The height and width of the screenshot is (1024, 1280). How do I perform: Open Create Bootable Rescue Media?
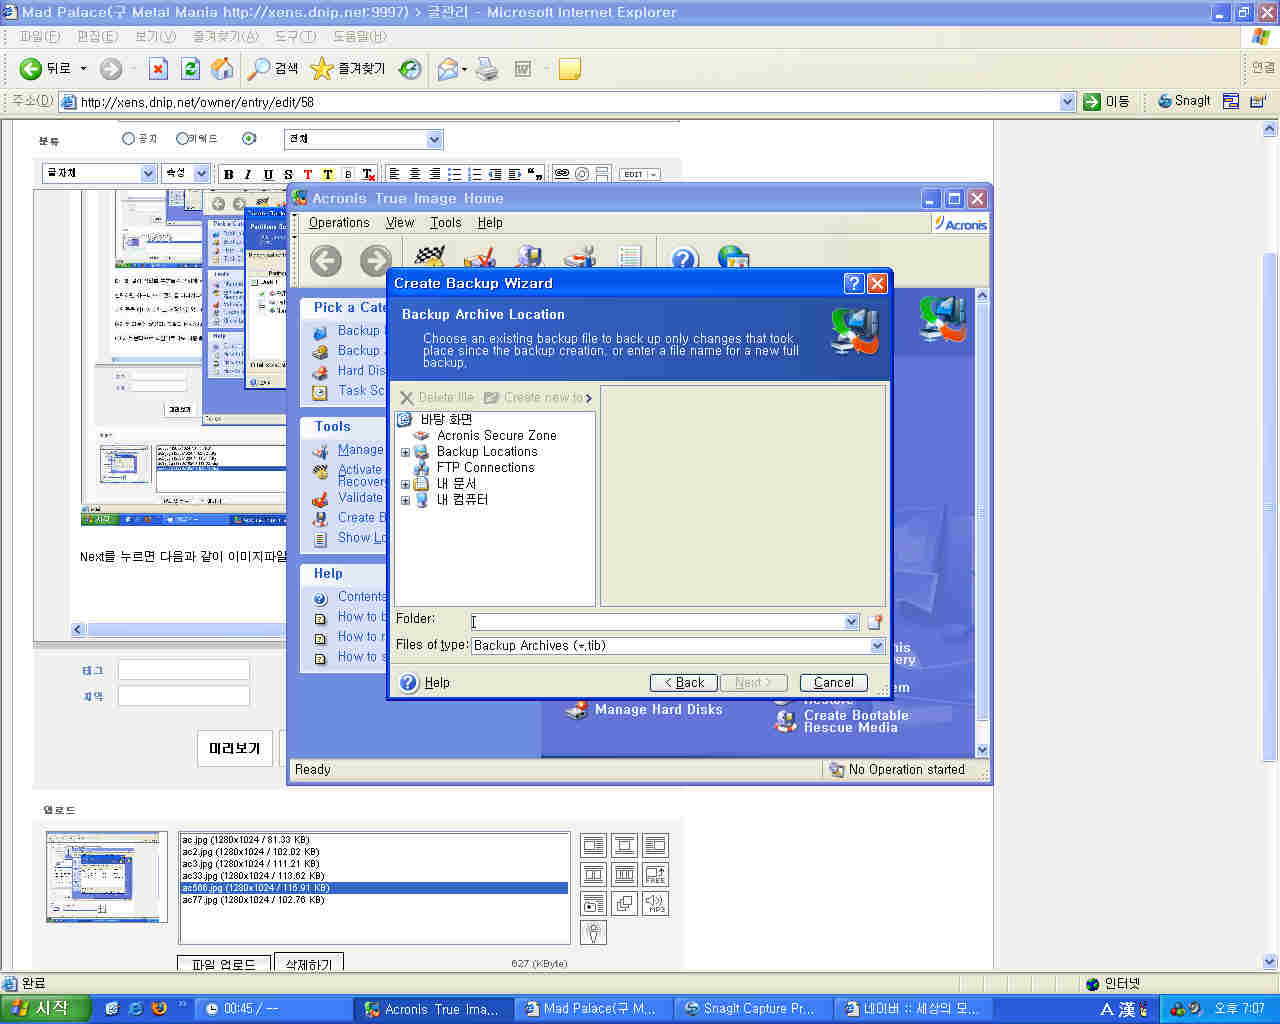pos(843,721)
